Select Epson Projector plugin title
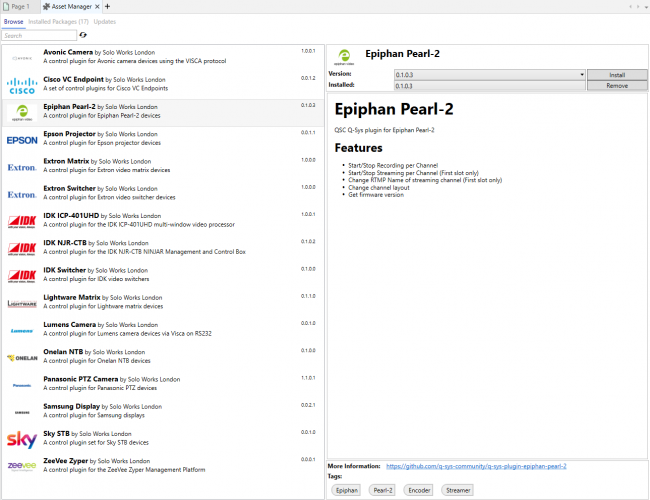Viewport: 650px width, 500px height. [x=69, y=133]
